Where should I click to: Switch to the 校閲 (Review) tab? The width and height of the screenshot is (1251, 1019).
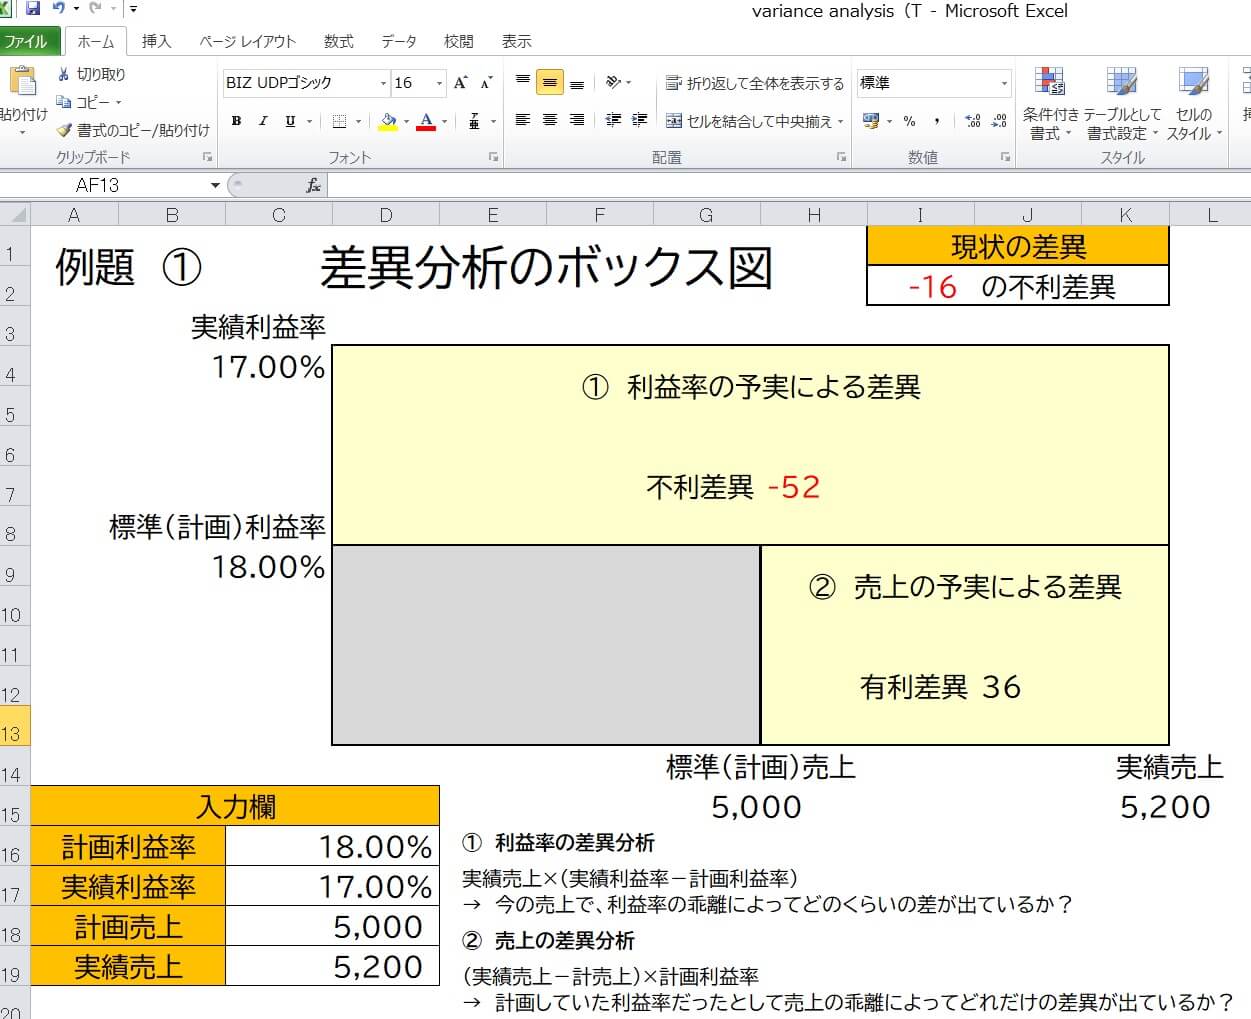coord(458,41)
